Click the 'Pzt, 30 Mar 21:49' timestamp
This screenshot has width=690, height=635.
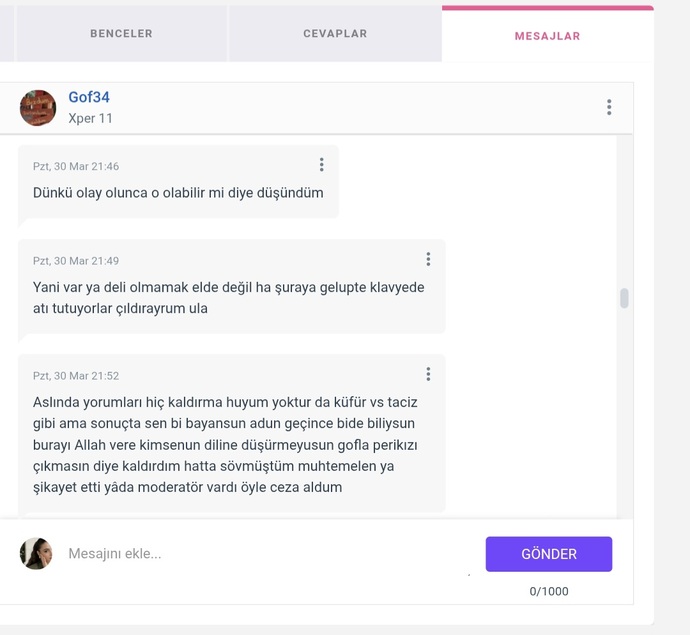tap(76, 261)
